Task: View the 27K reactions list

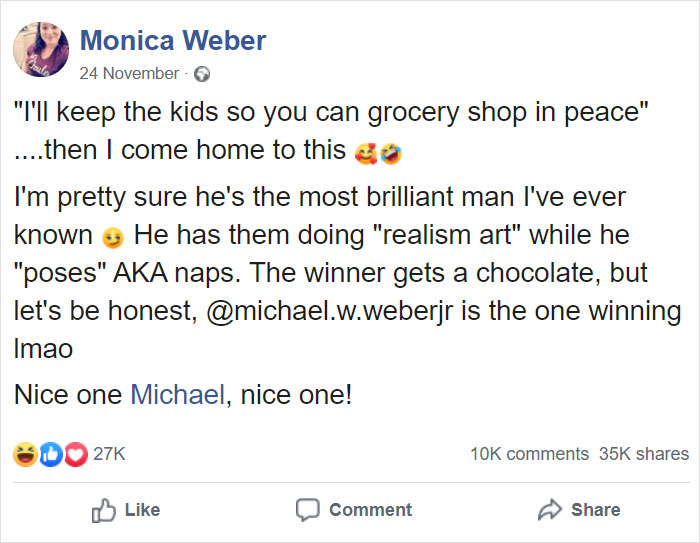Action: click(109, 454)
